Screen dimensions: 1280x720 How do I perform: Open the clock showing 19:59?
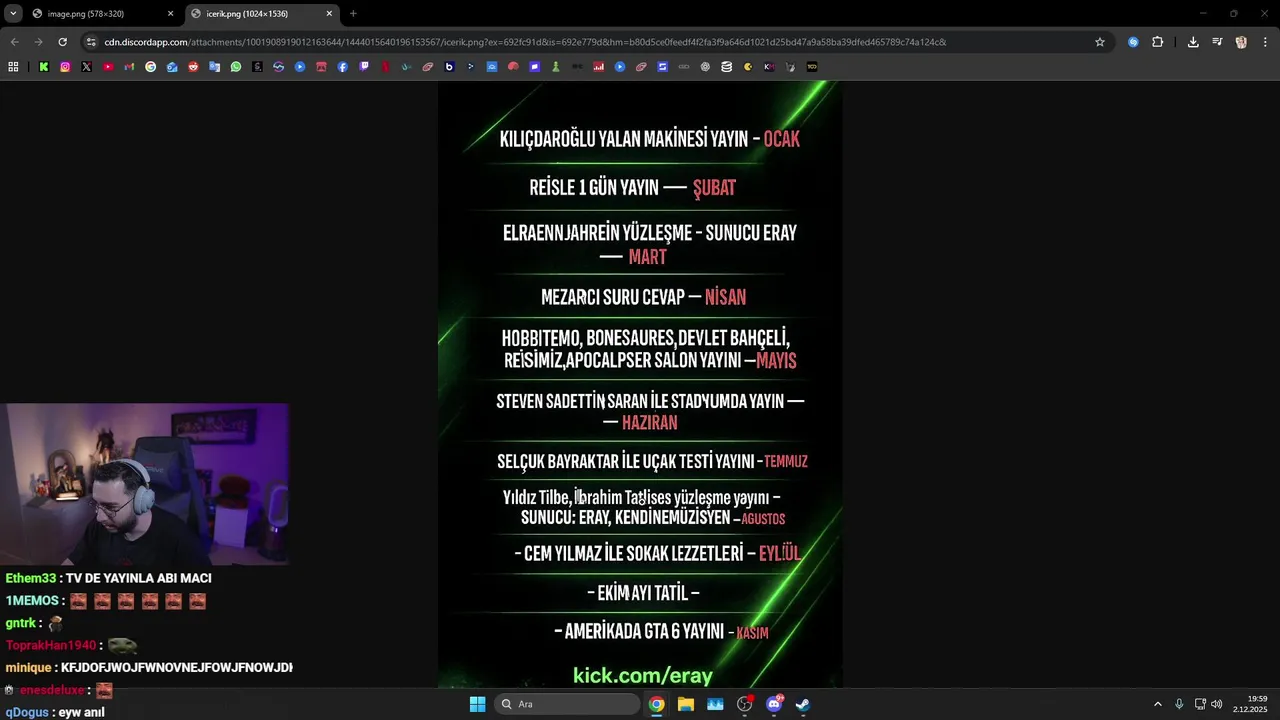1250,704
